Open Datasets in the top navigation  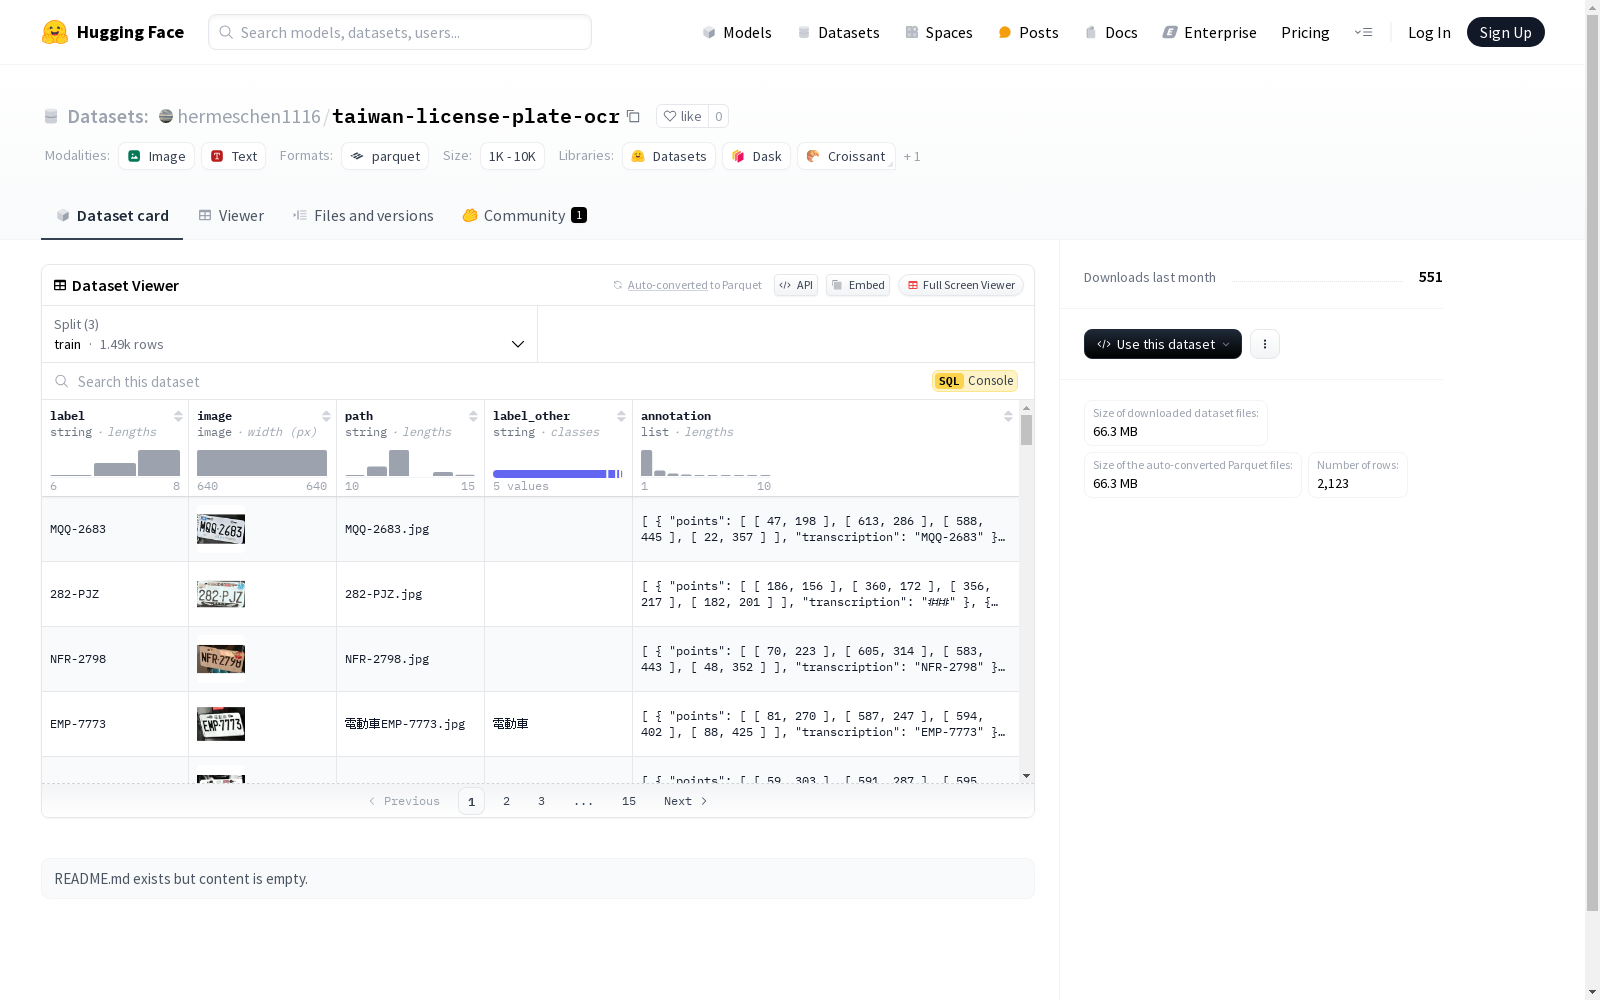[838, 32]
